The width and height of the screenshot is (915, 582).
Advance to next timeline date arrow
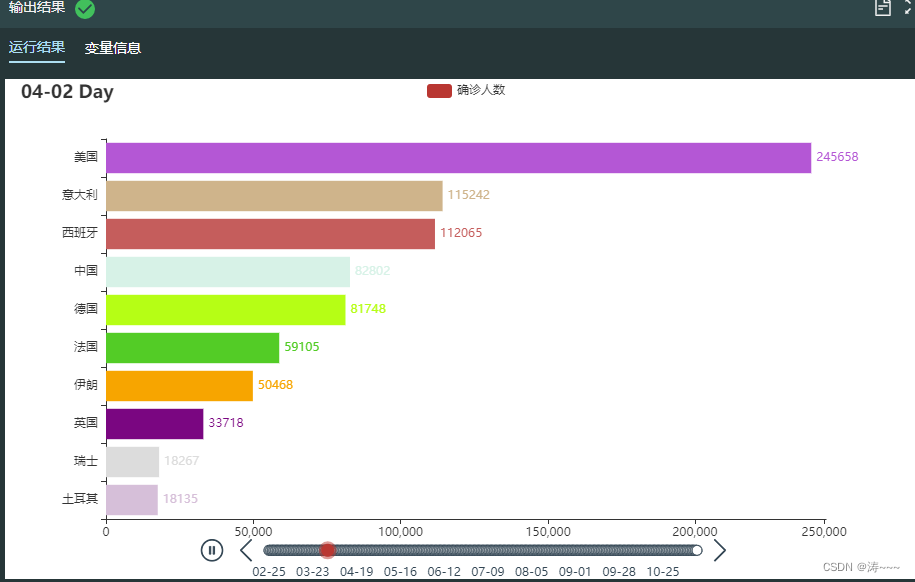(720, 550)
